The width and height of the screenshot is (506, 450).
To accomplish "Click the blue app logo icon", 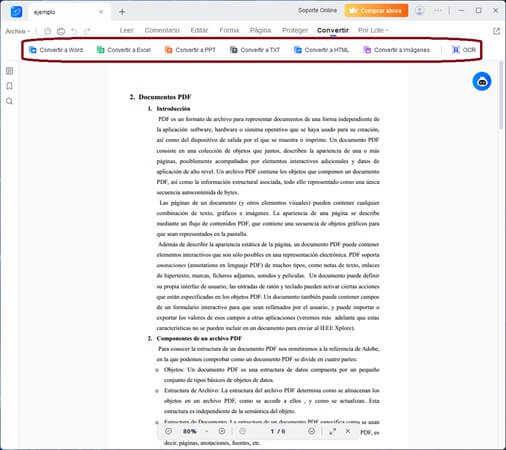I will 16,12.
